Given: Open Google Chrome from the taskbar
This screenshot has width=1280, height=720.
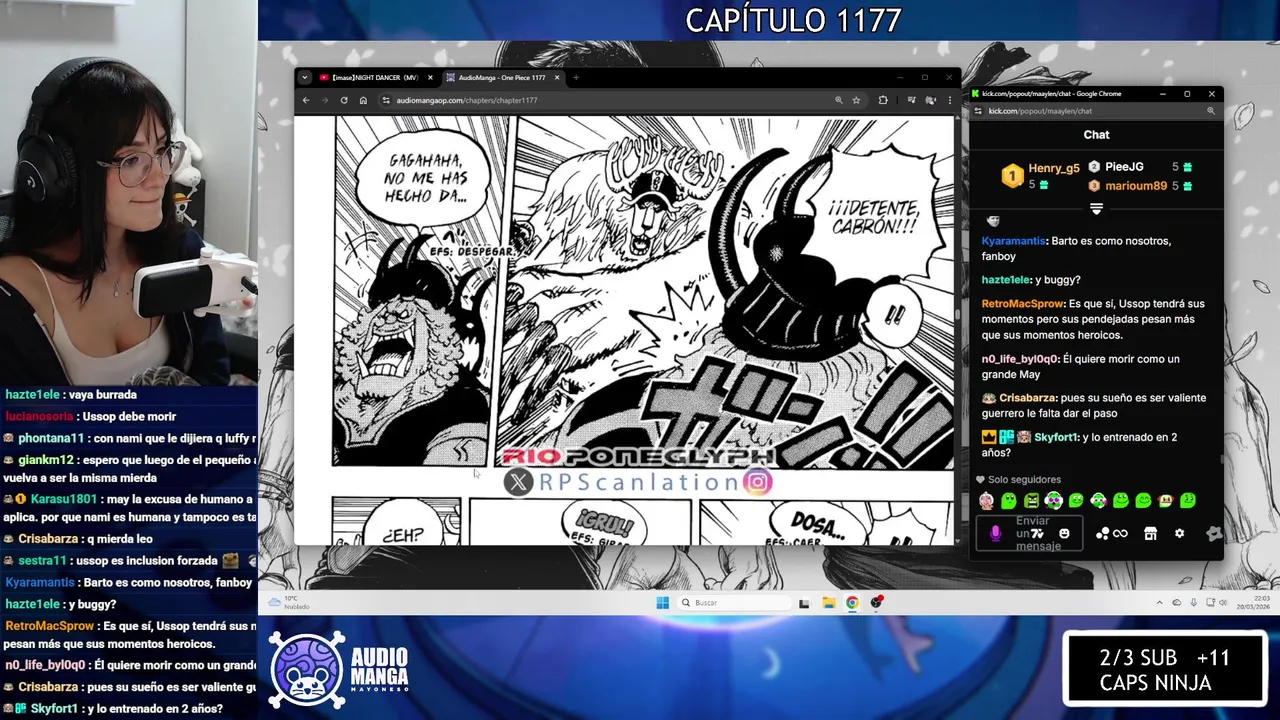Looking at the screenshot, I should click(x=852, y=603).
